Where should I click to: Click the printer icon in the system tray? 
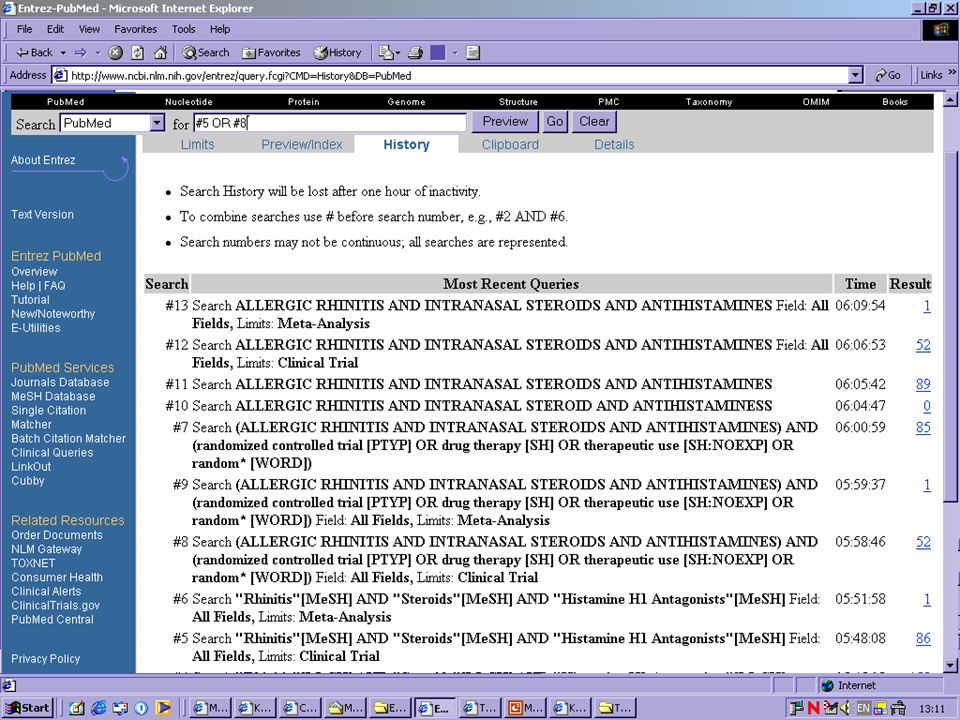point(898,708)
